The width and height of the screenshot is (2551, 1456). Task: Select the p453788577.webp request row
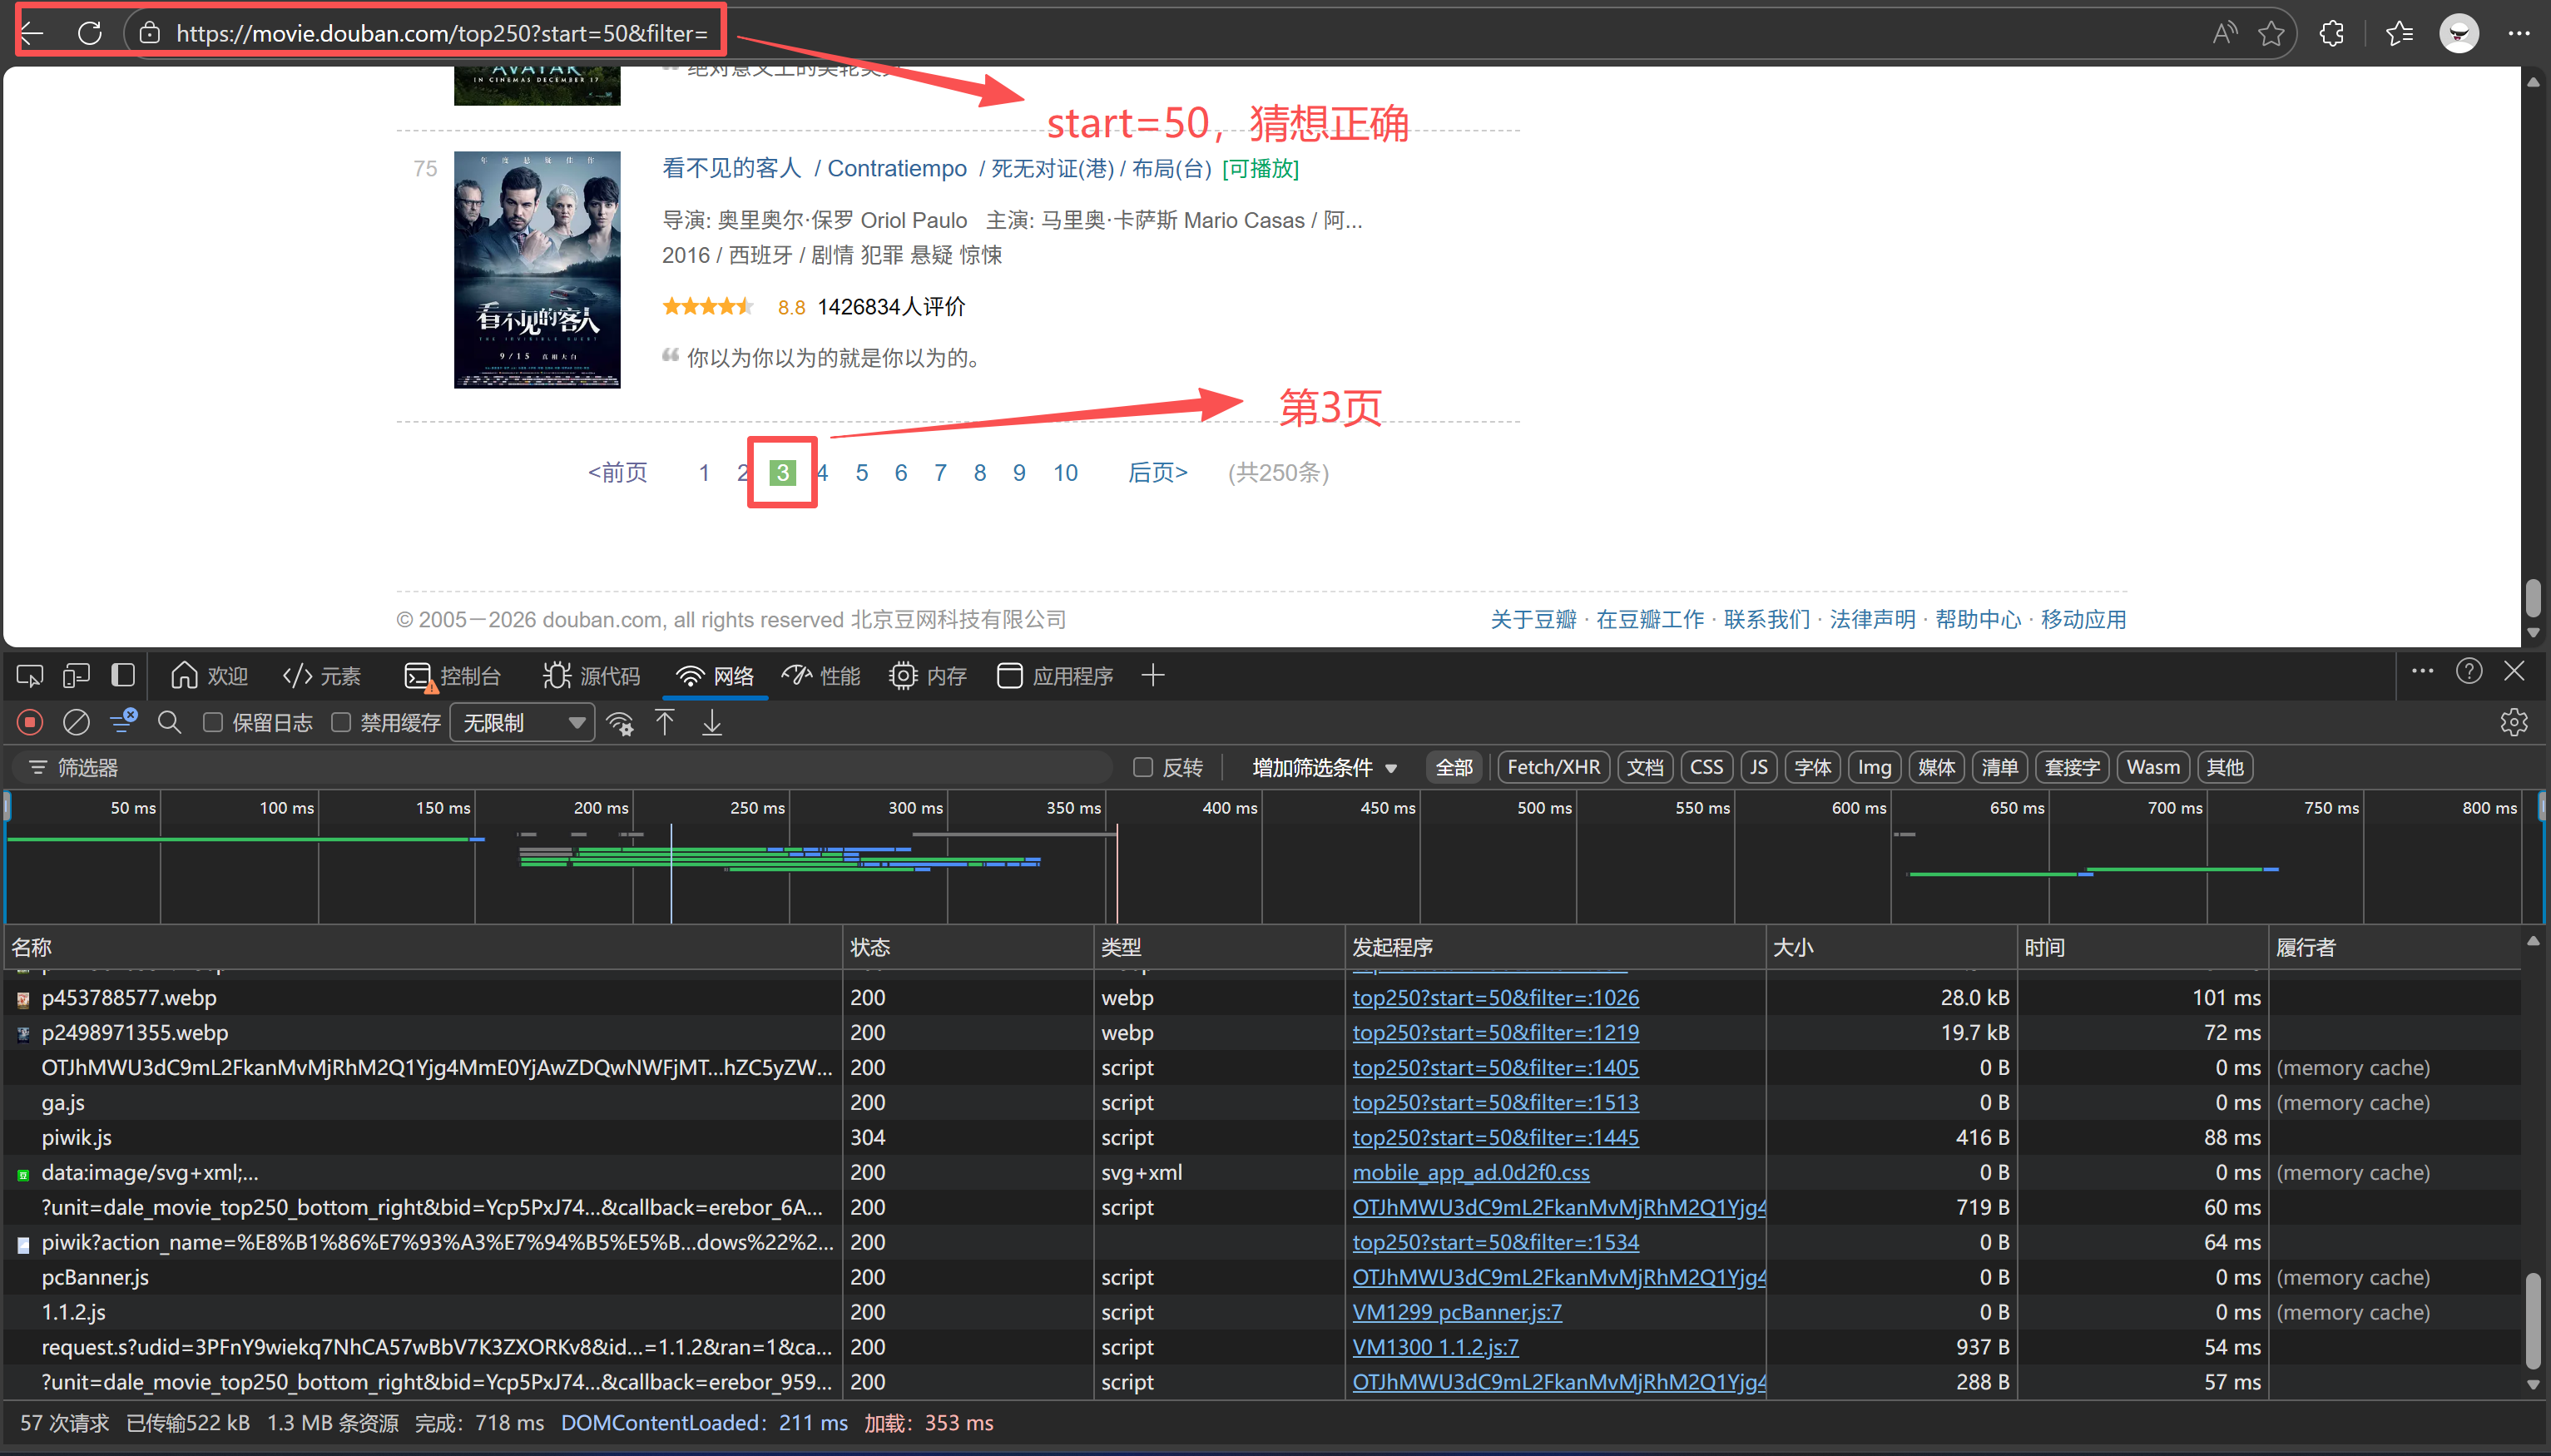(1263, 997)
